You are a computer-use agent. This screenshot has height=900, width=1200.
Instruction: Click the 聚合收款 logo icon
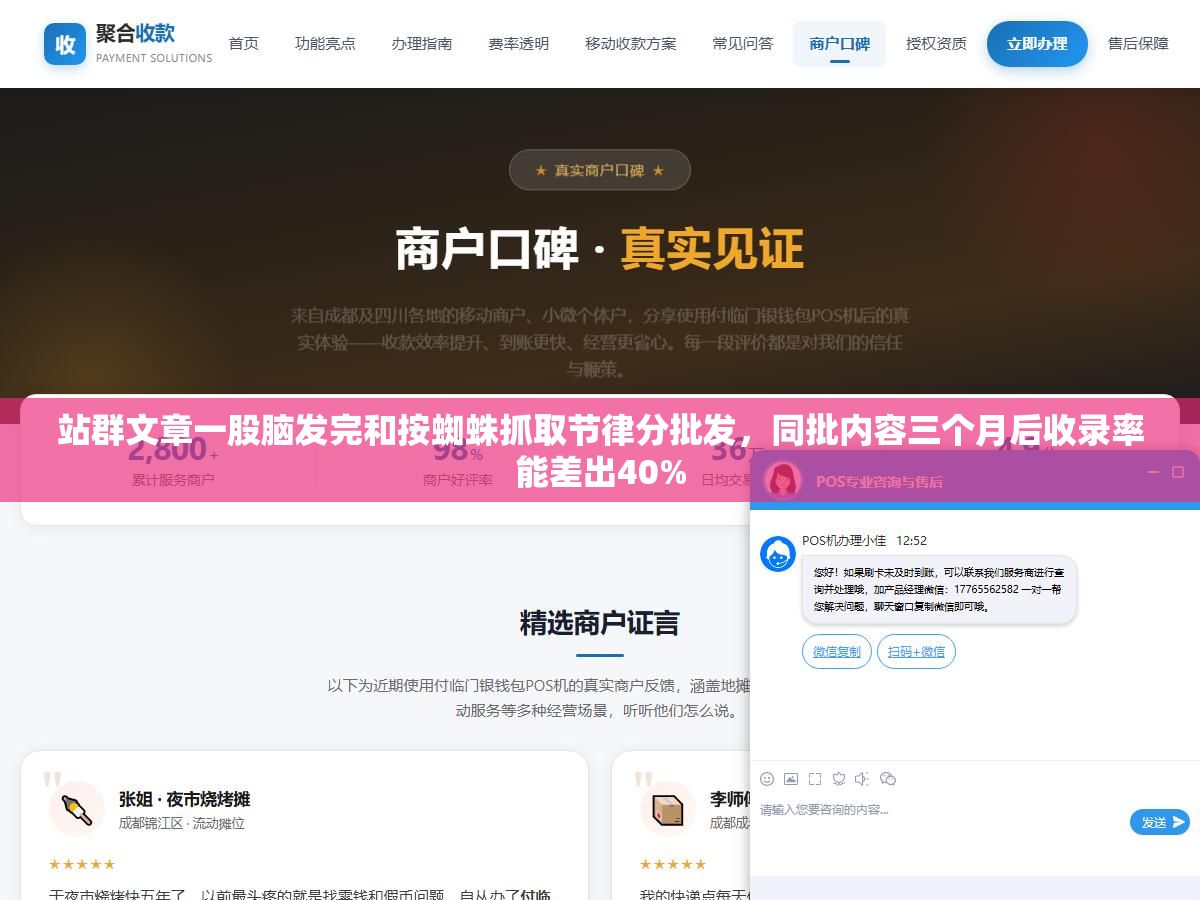tap(65, 44)
